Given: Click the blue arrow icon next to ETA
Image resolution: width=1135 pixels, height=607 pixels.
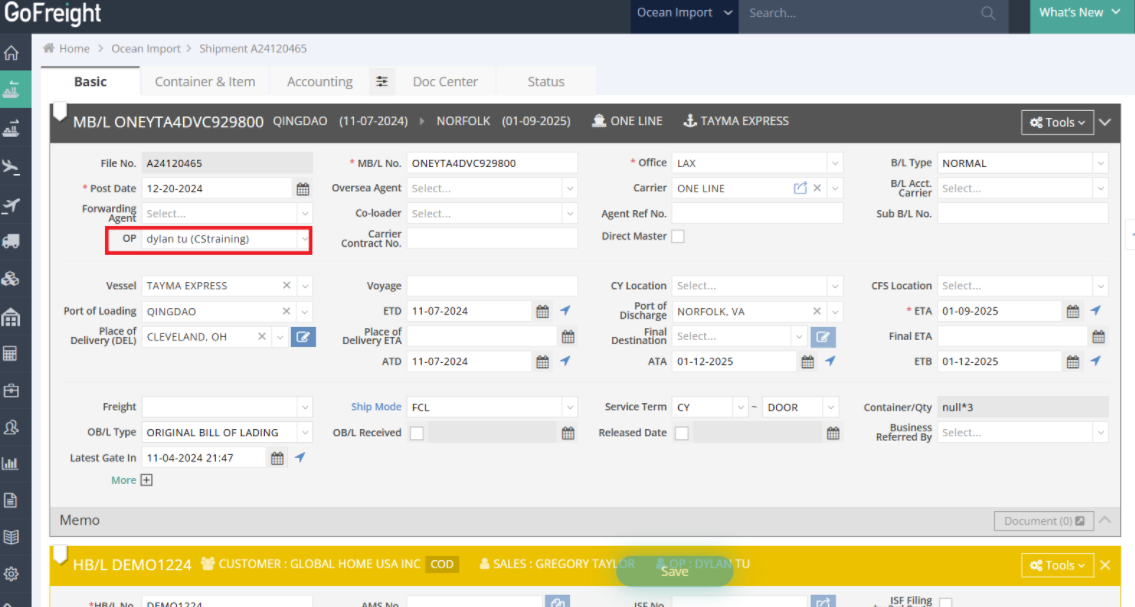Looking at the screenshot, I should click(x=1095, y=311).
